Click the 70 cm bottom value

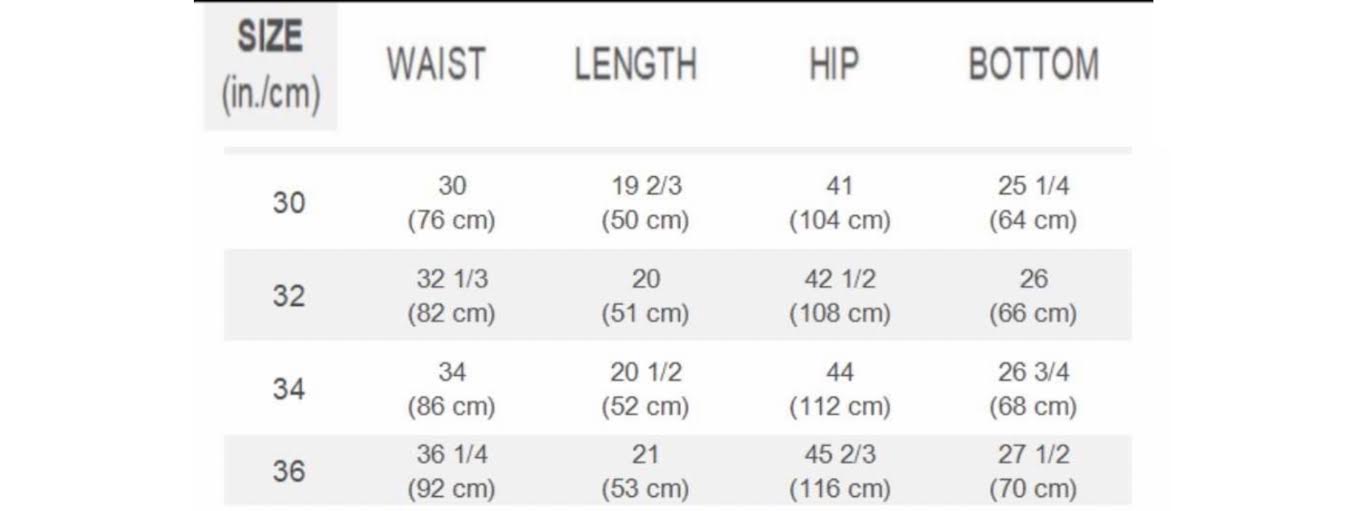tap(1033, 489)
